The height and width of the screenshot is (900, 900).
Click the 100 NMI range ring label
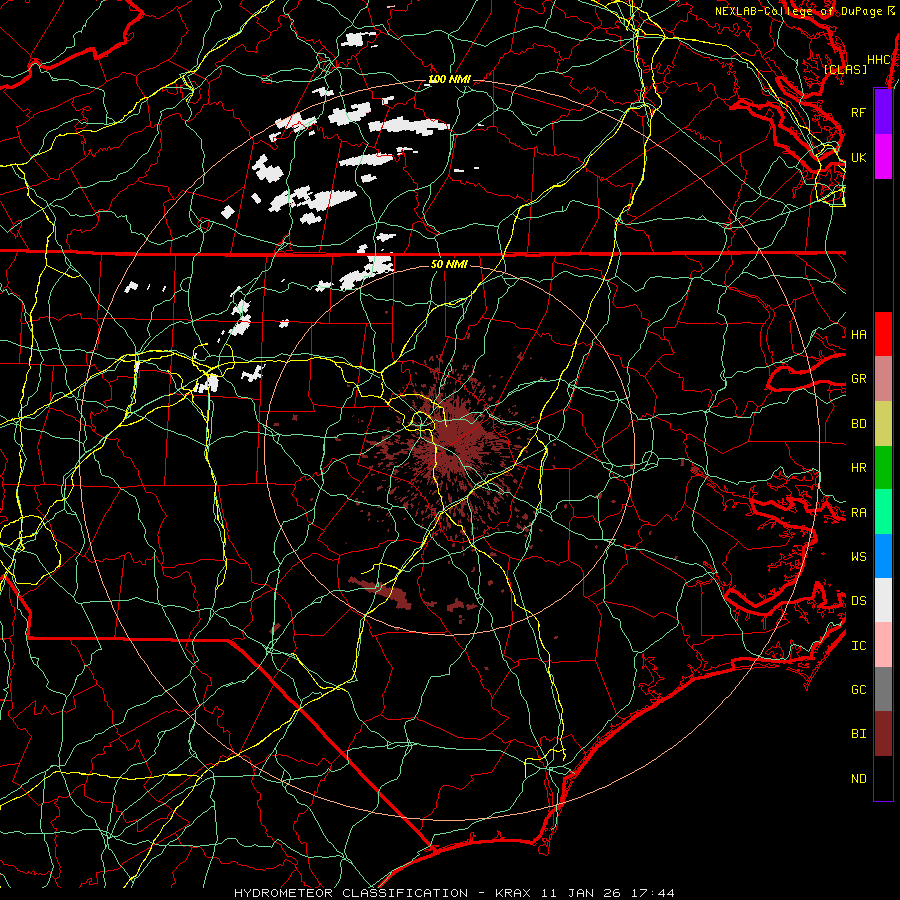coord(449,79)
